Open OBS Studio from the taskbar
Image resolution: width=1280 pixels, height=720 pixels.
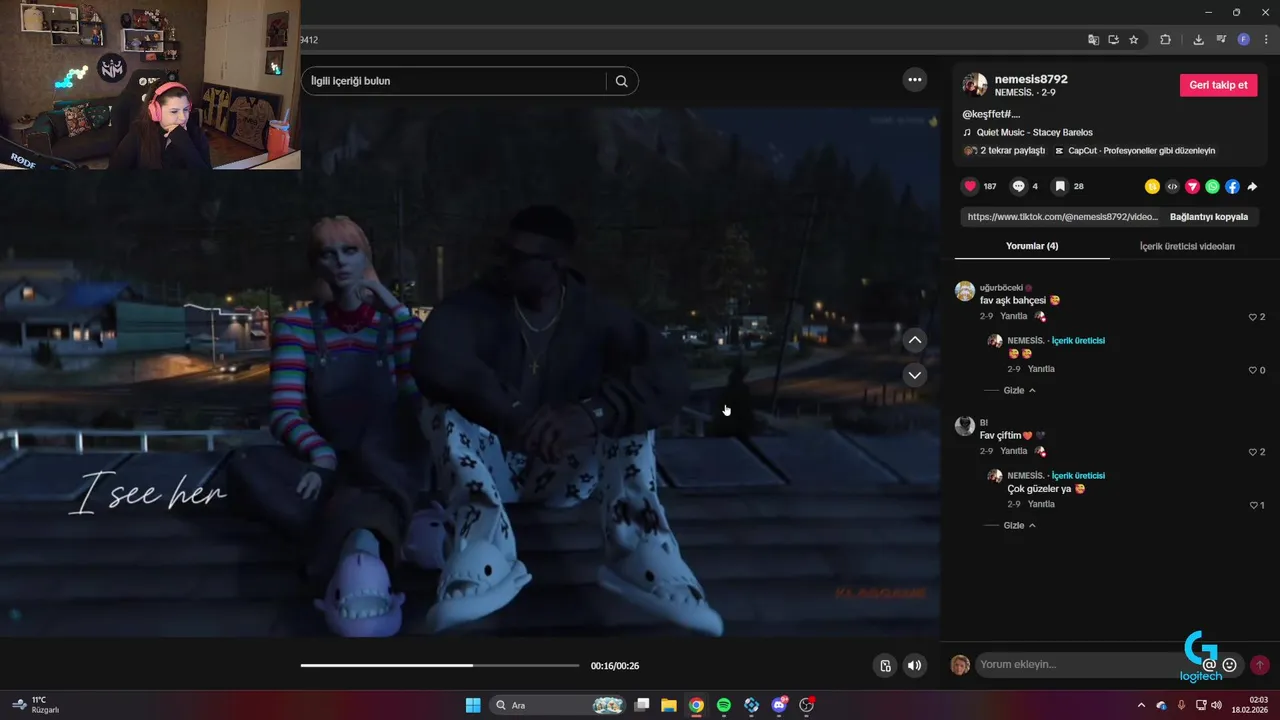click(806, 705)
